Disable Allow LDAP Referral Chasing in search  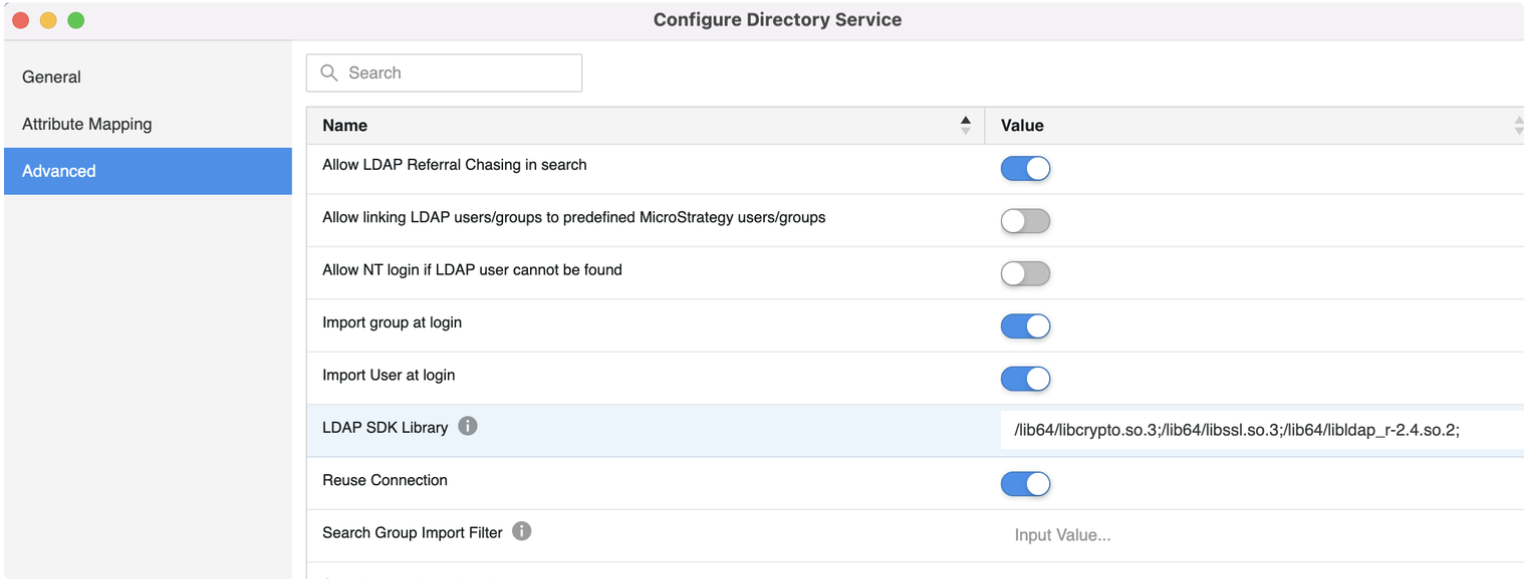tap(1025, 168)
